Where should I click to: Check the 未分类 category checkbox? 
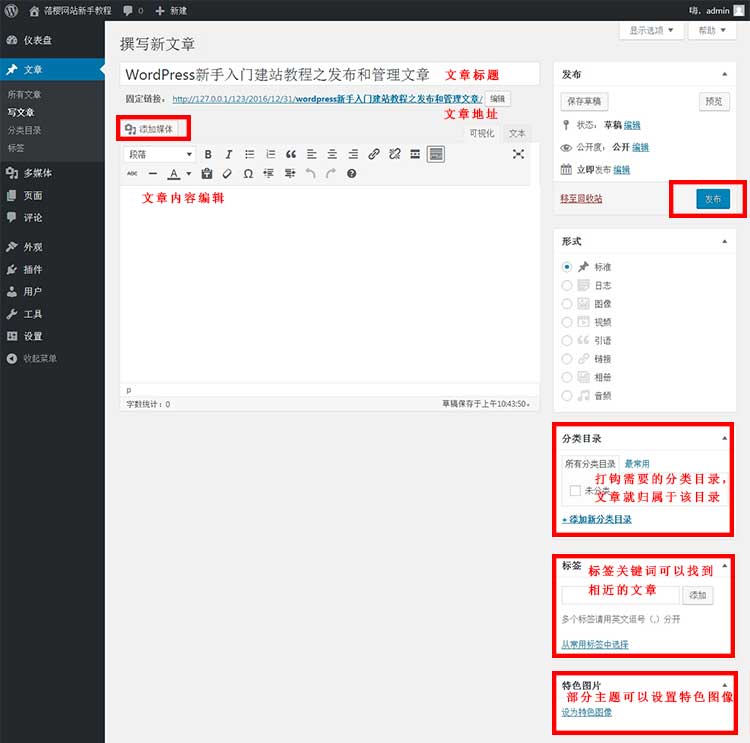click(x=575, y=491)
